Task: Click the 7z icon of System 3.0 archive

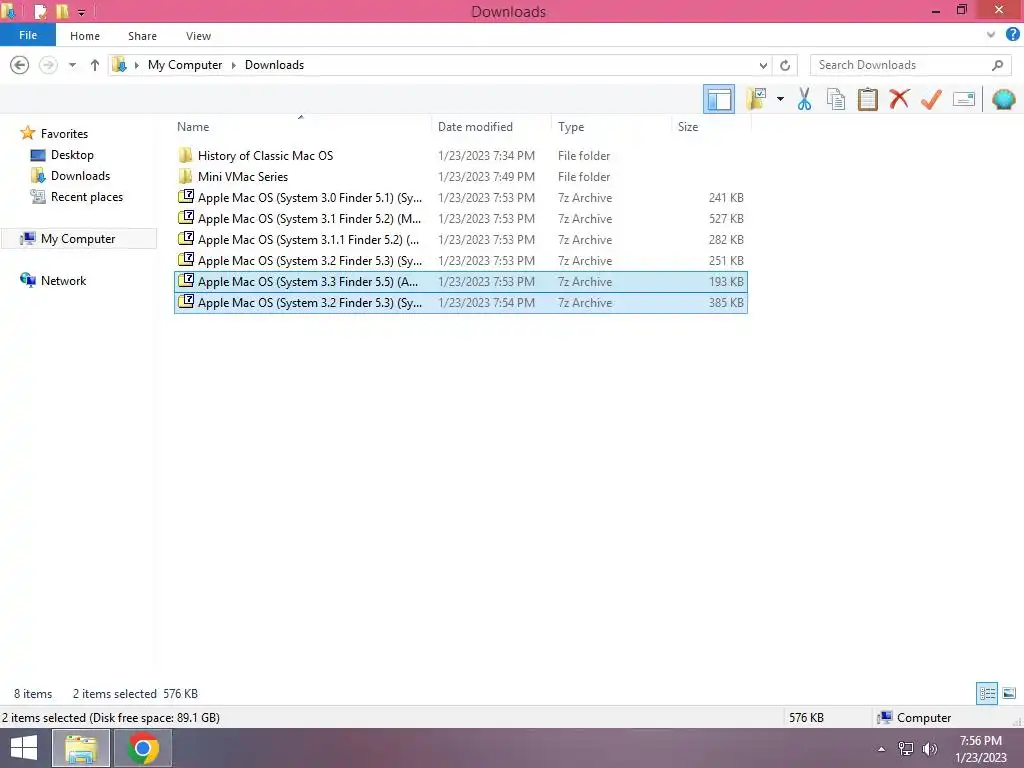Action: (x=186, y=196)
